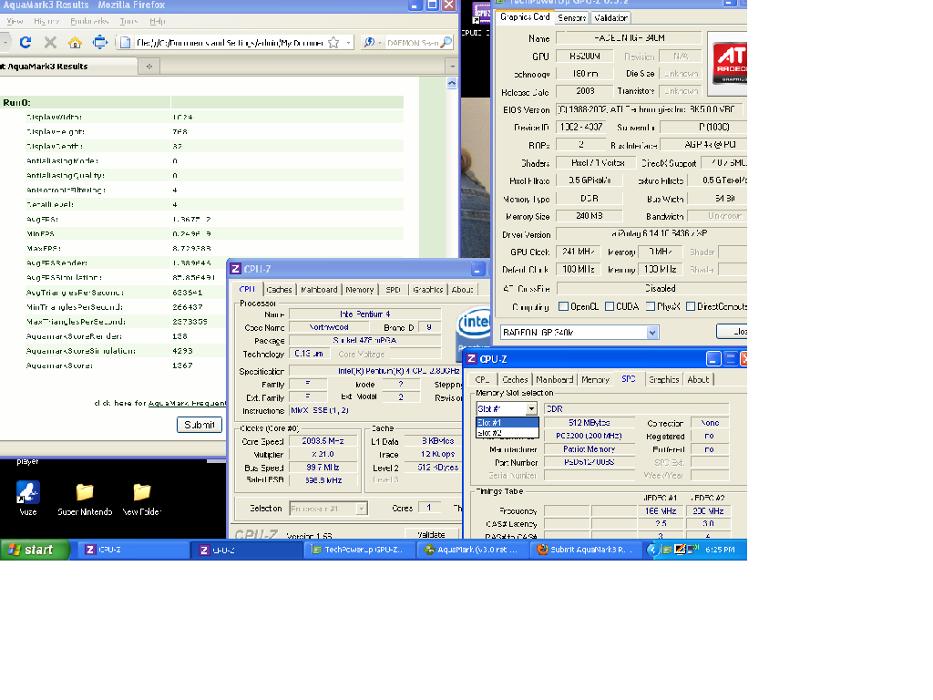This screenshot has height=700, width=933.
Task: Click the scroll up arrow on AquaMark results page
Action: tap(452, 83)
